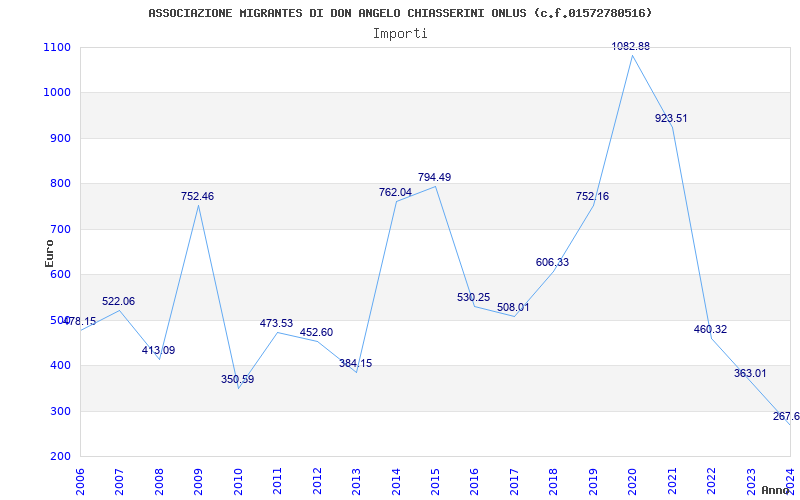Click the data label 473.53
800x500 pixels.
(x=276, y=323)
